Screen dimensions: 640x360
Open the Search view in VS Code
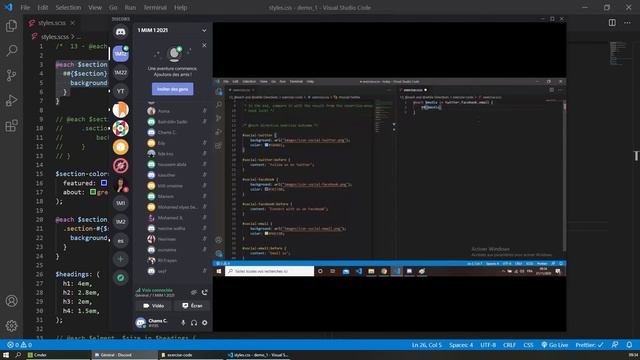11,51
